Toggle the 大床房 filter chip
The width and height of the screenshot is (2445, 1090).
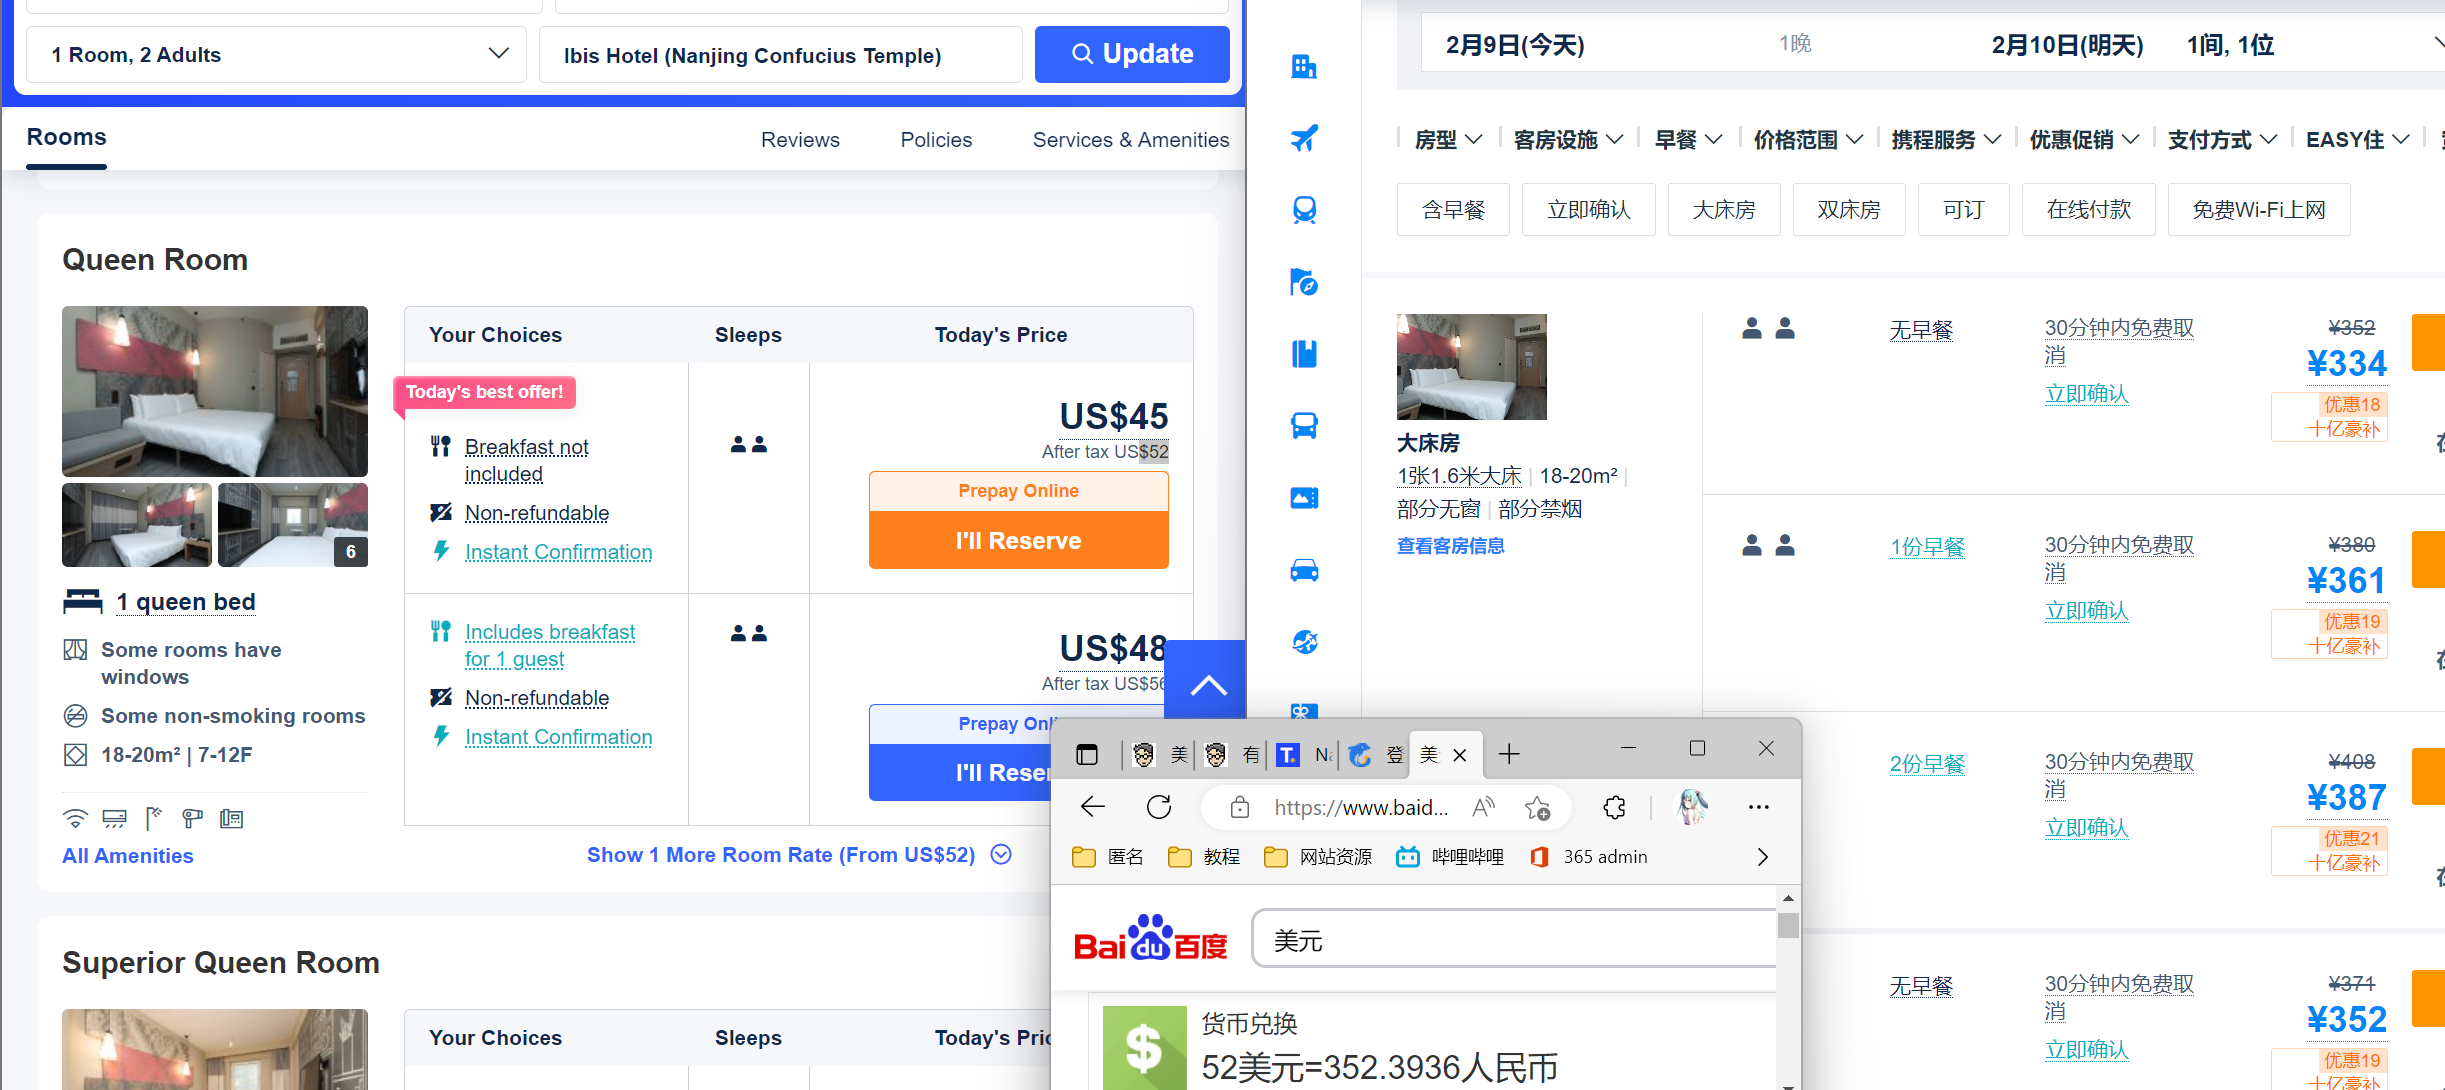[1723, 210]
